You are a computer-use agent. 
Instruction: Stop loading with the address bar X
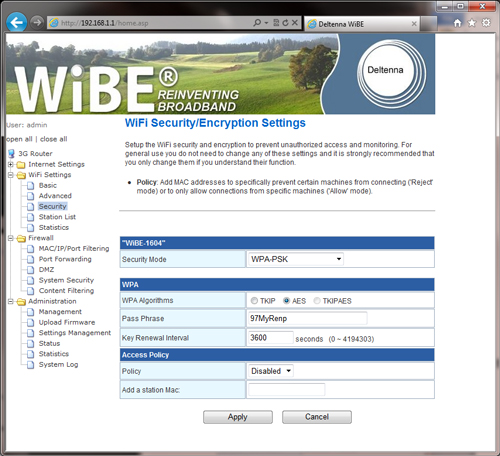point(295,23)
